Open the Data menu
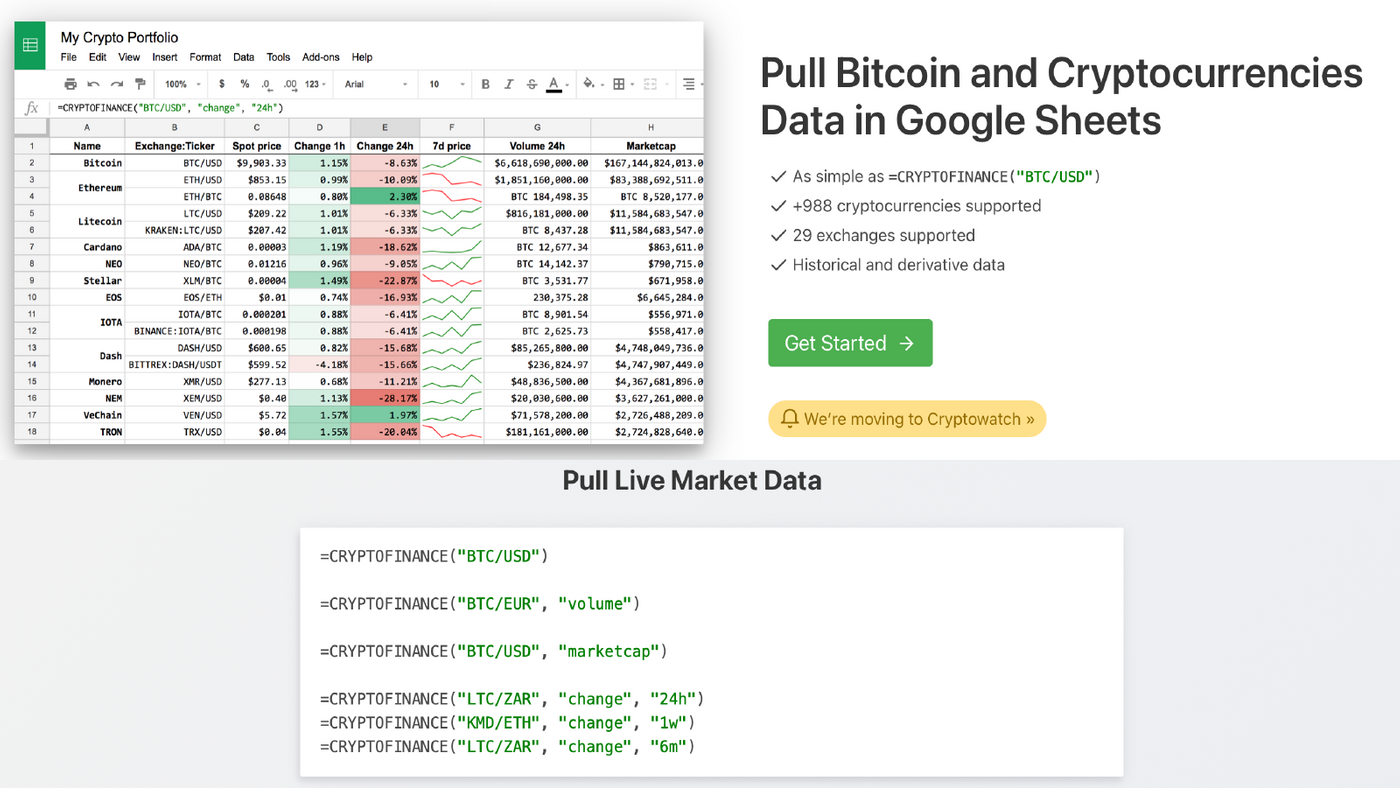 pos(244,57)
